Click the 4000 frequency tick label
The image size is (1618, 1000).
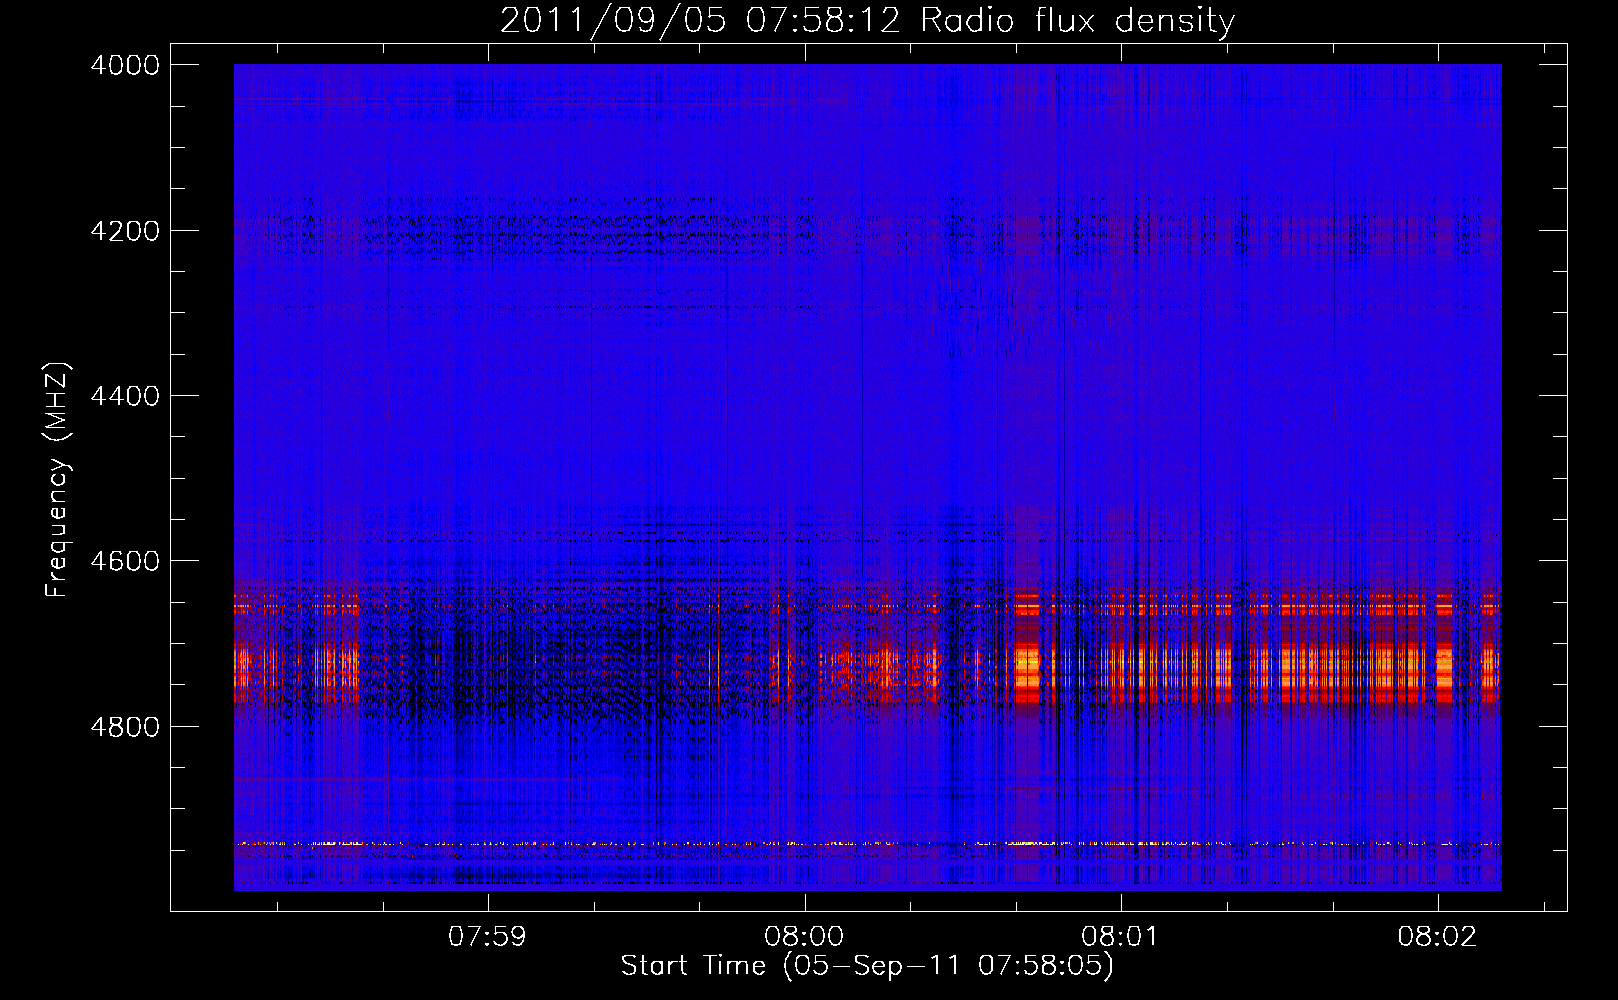tap(125, 65)
